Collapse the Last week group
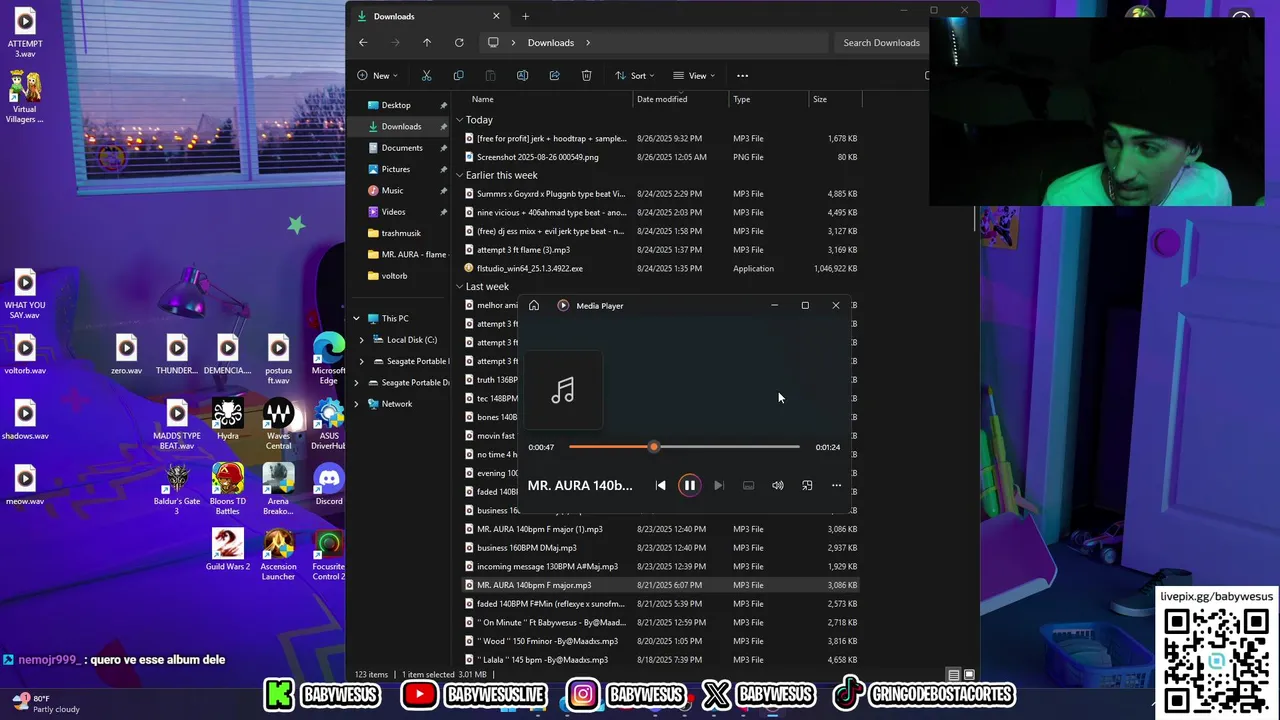The image size is (1280, 720). click(460, 287)
